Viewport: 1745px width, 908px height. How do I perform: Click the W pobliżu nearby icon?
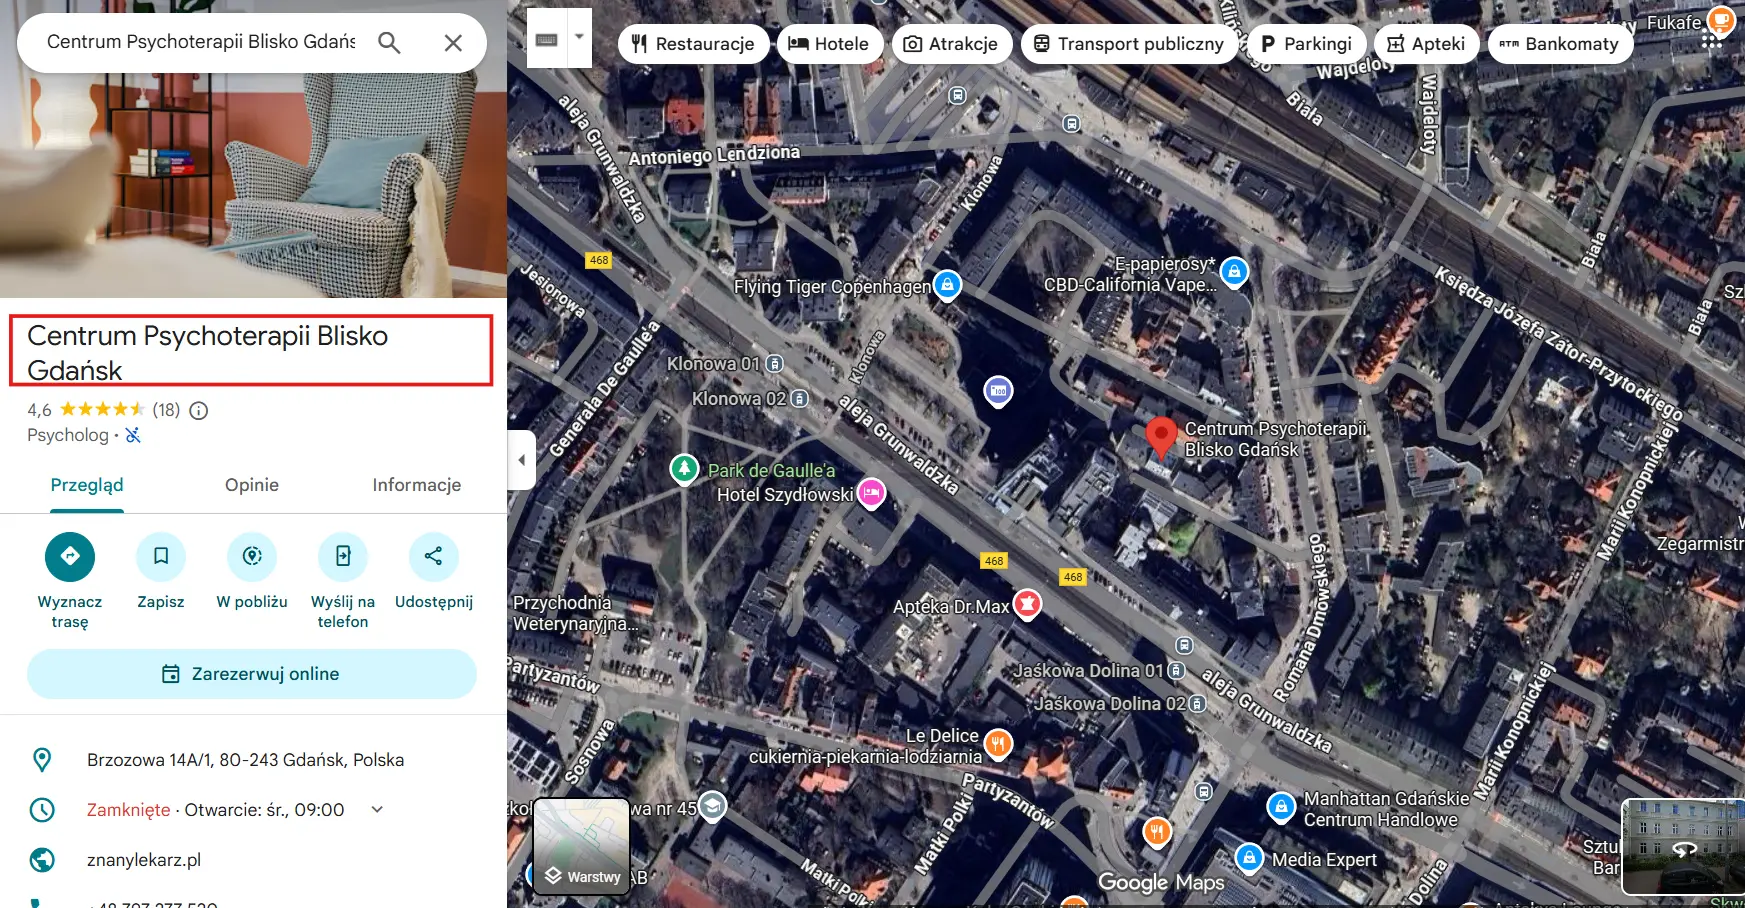click(252, 556)
